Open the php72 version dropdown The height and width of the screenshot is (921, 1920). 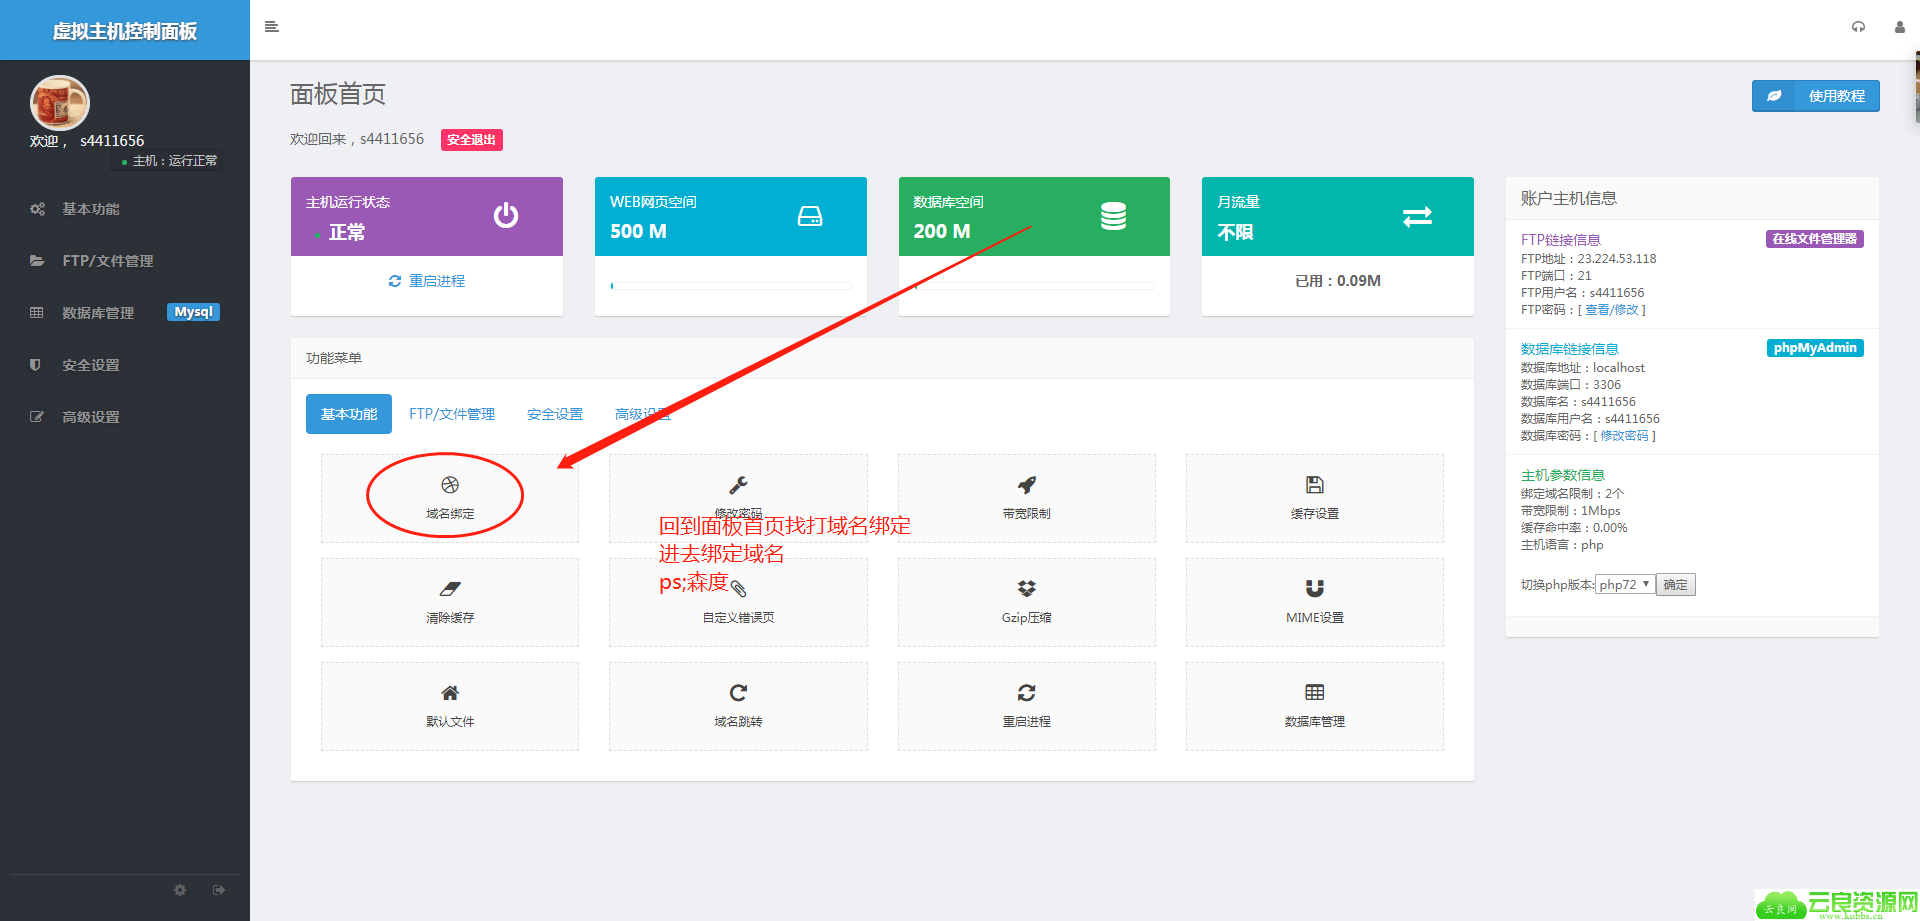pos(1624,585)
